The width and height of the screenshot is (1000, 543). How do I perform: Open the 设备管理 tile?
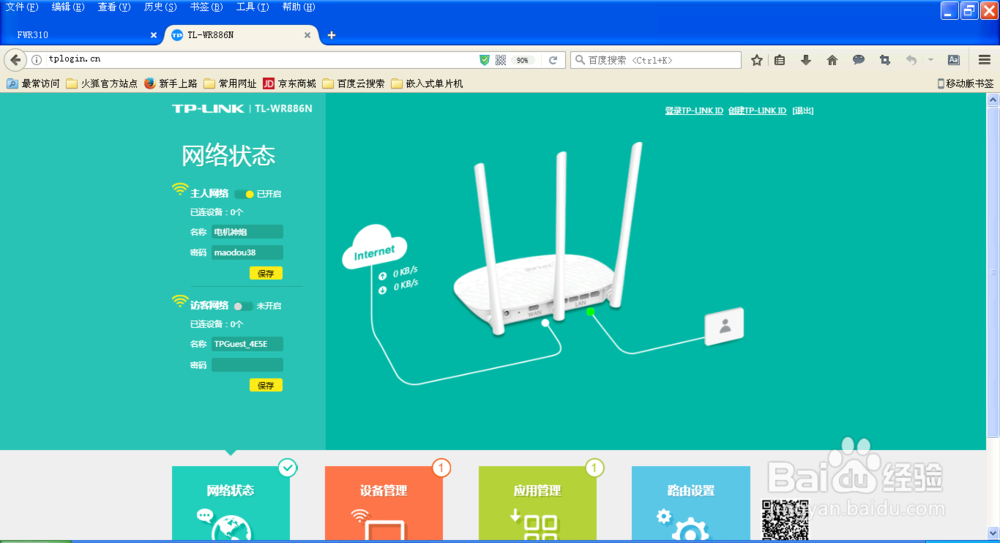click(x=384, y=503)
